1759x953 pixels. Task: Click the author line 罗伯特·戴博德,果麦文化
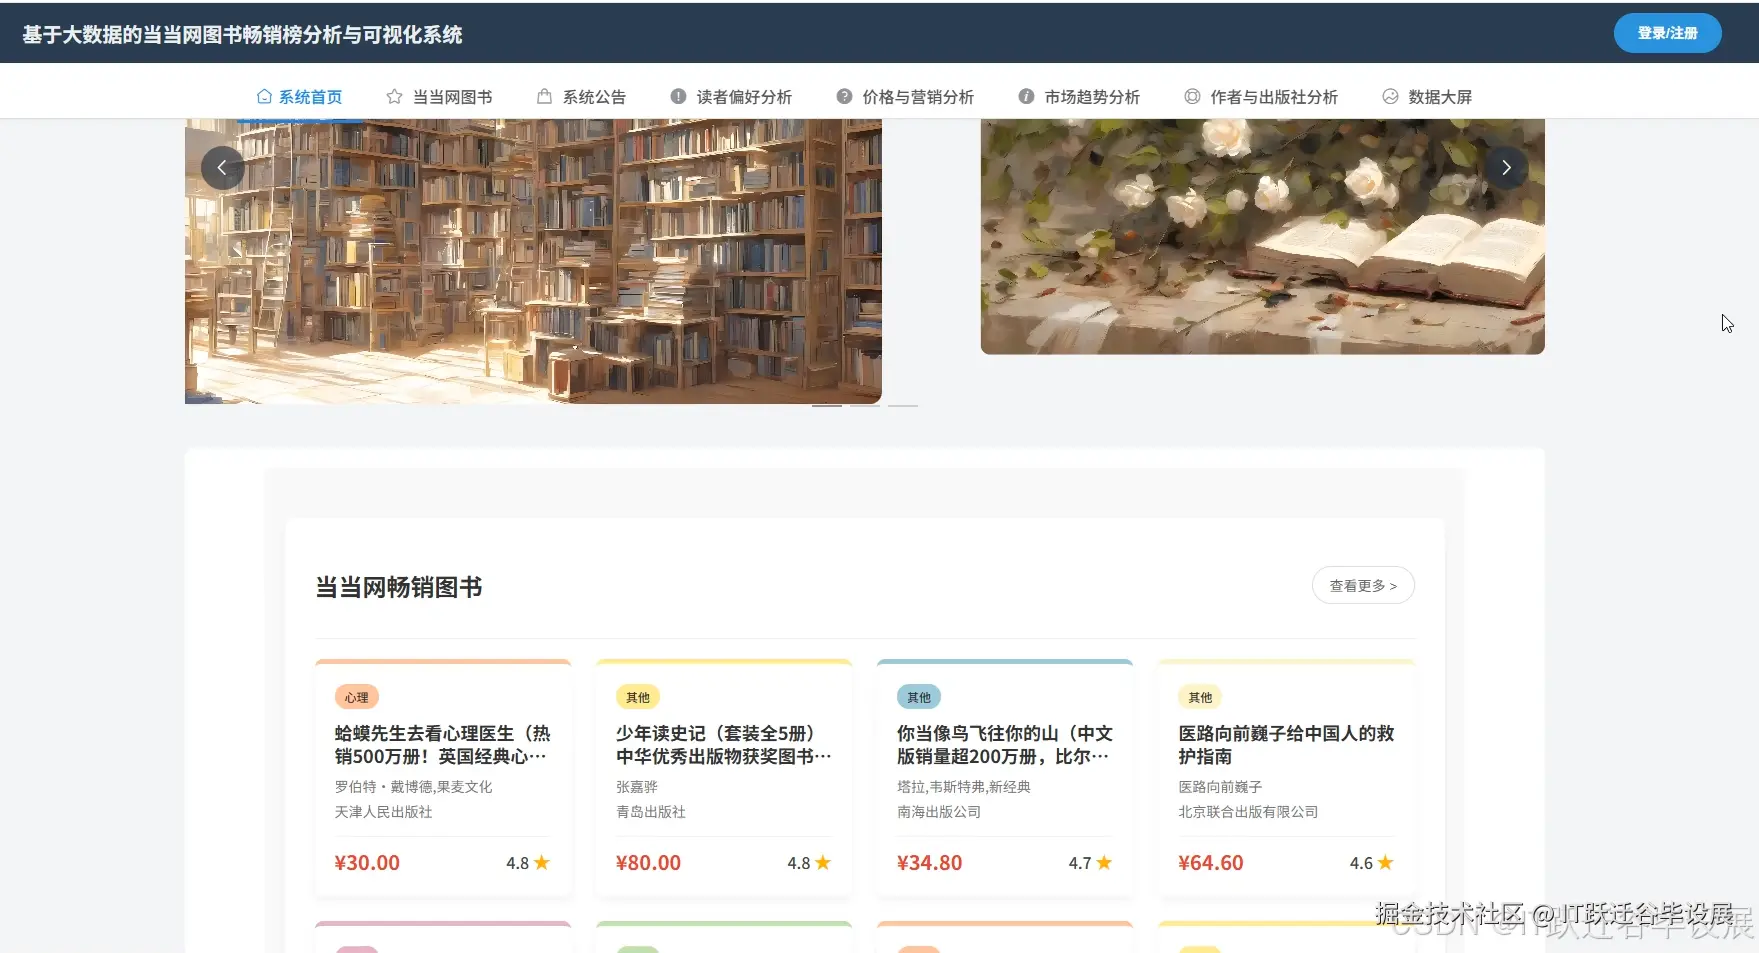click(414, 787)
